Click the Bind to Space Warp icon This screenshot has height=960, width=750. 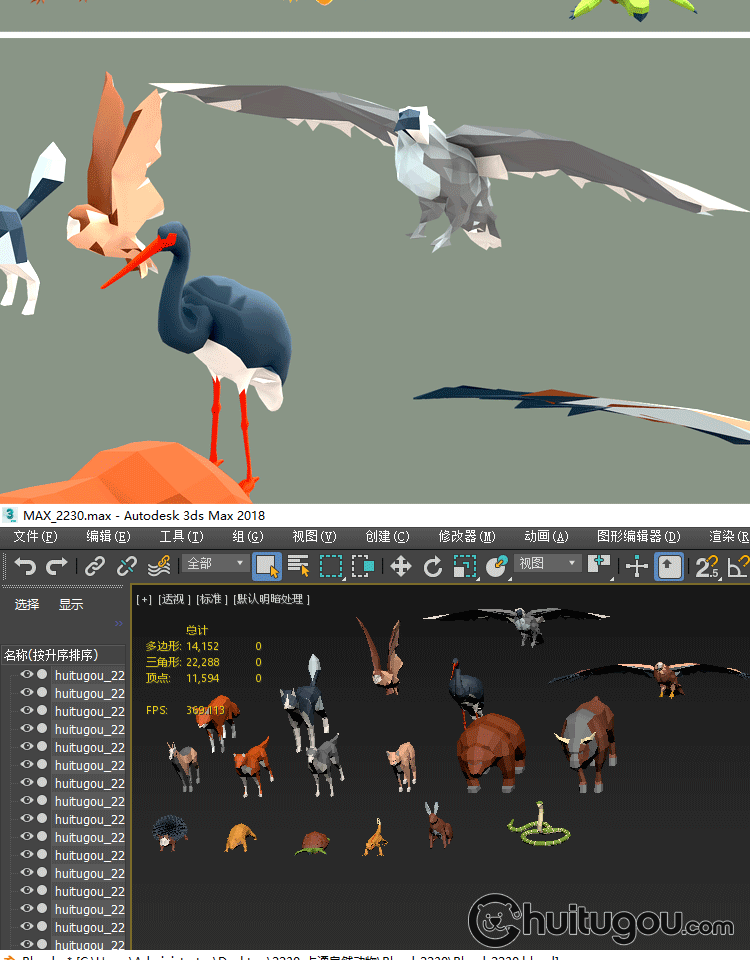click(x=158, y=567)
